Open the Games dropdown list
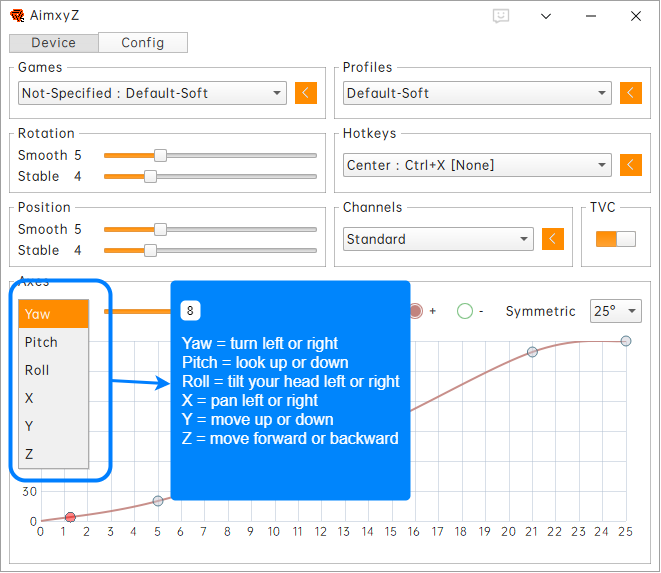 point(152,93)
